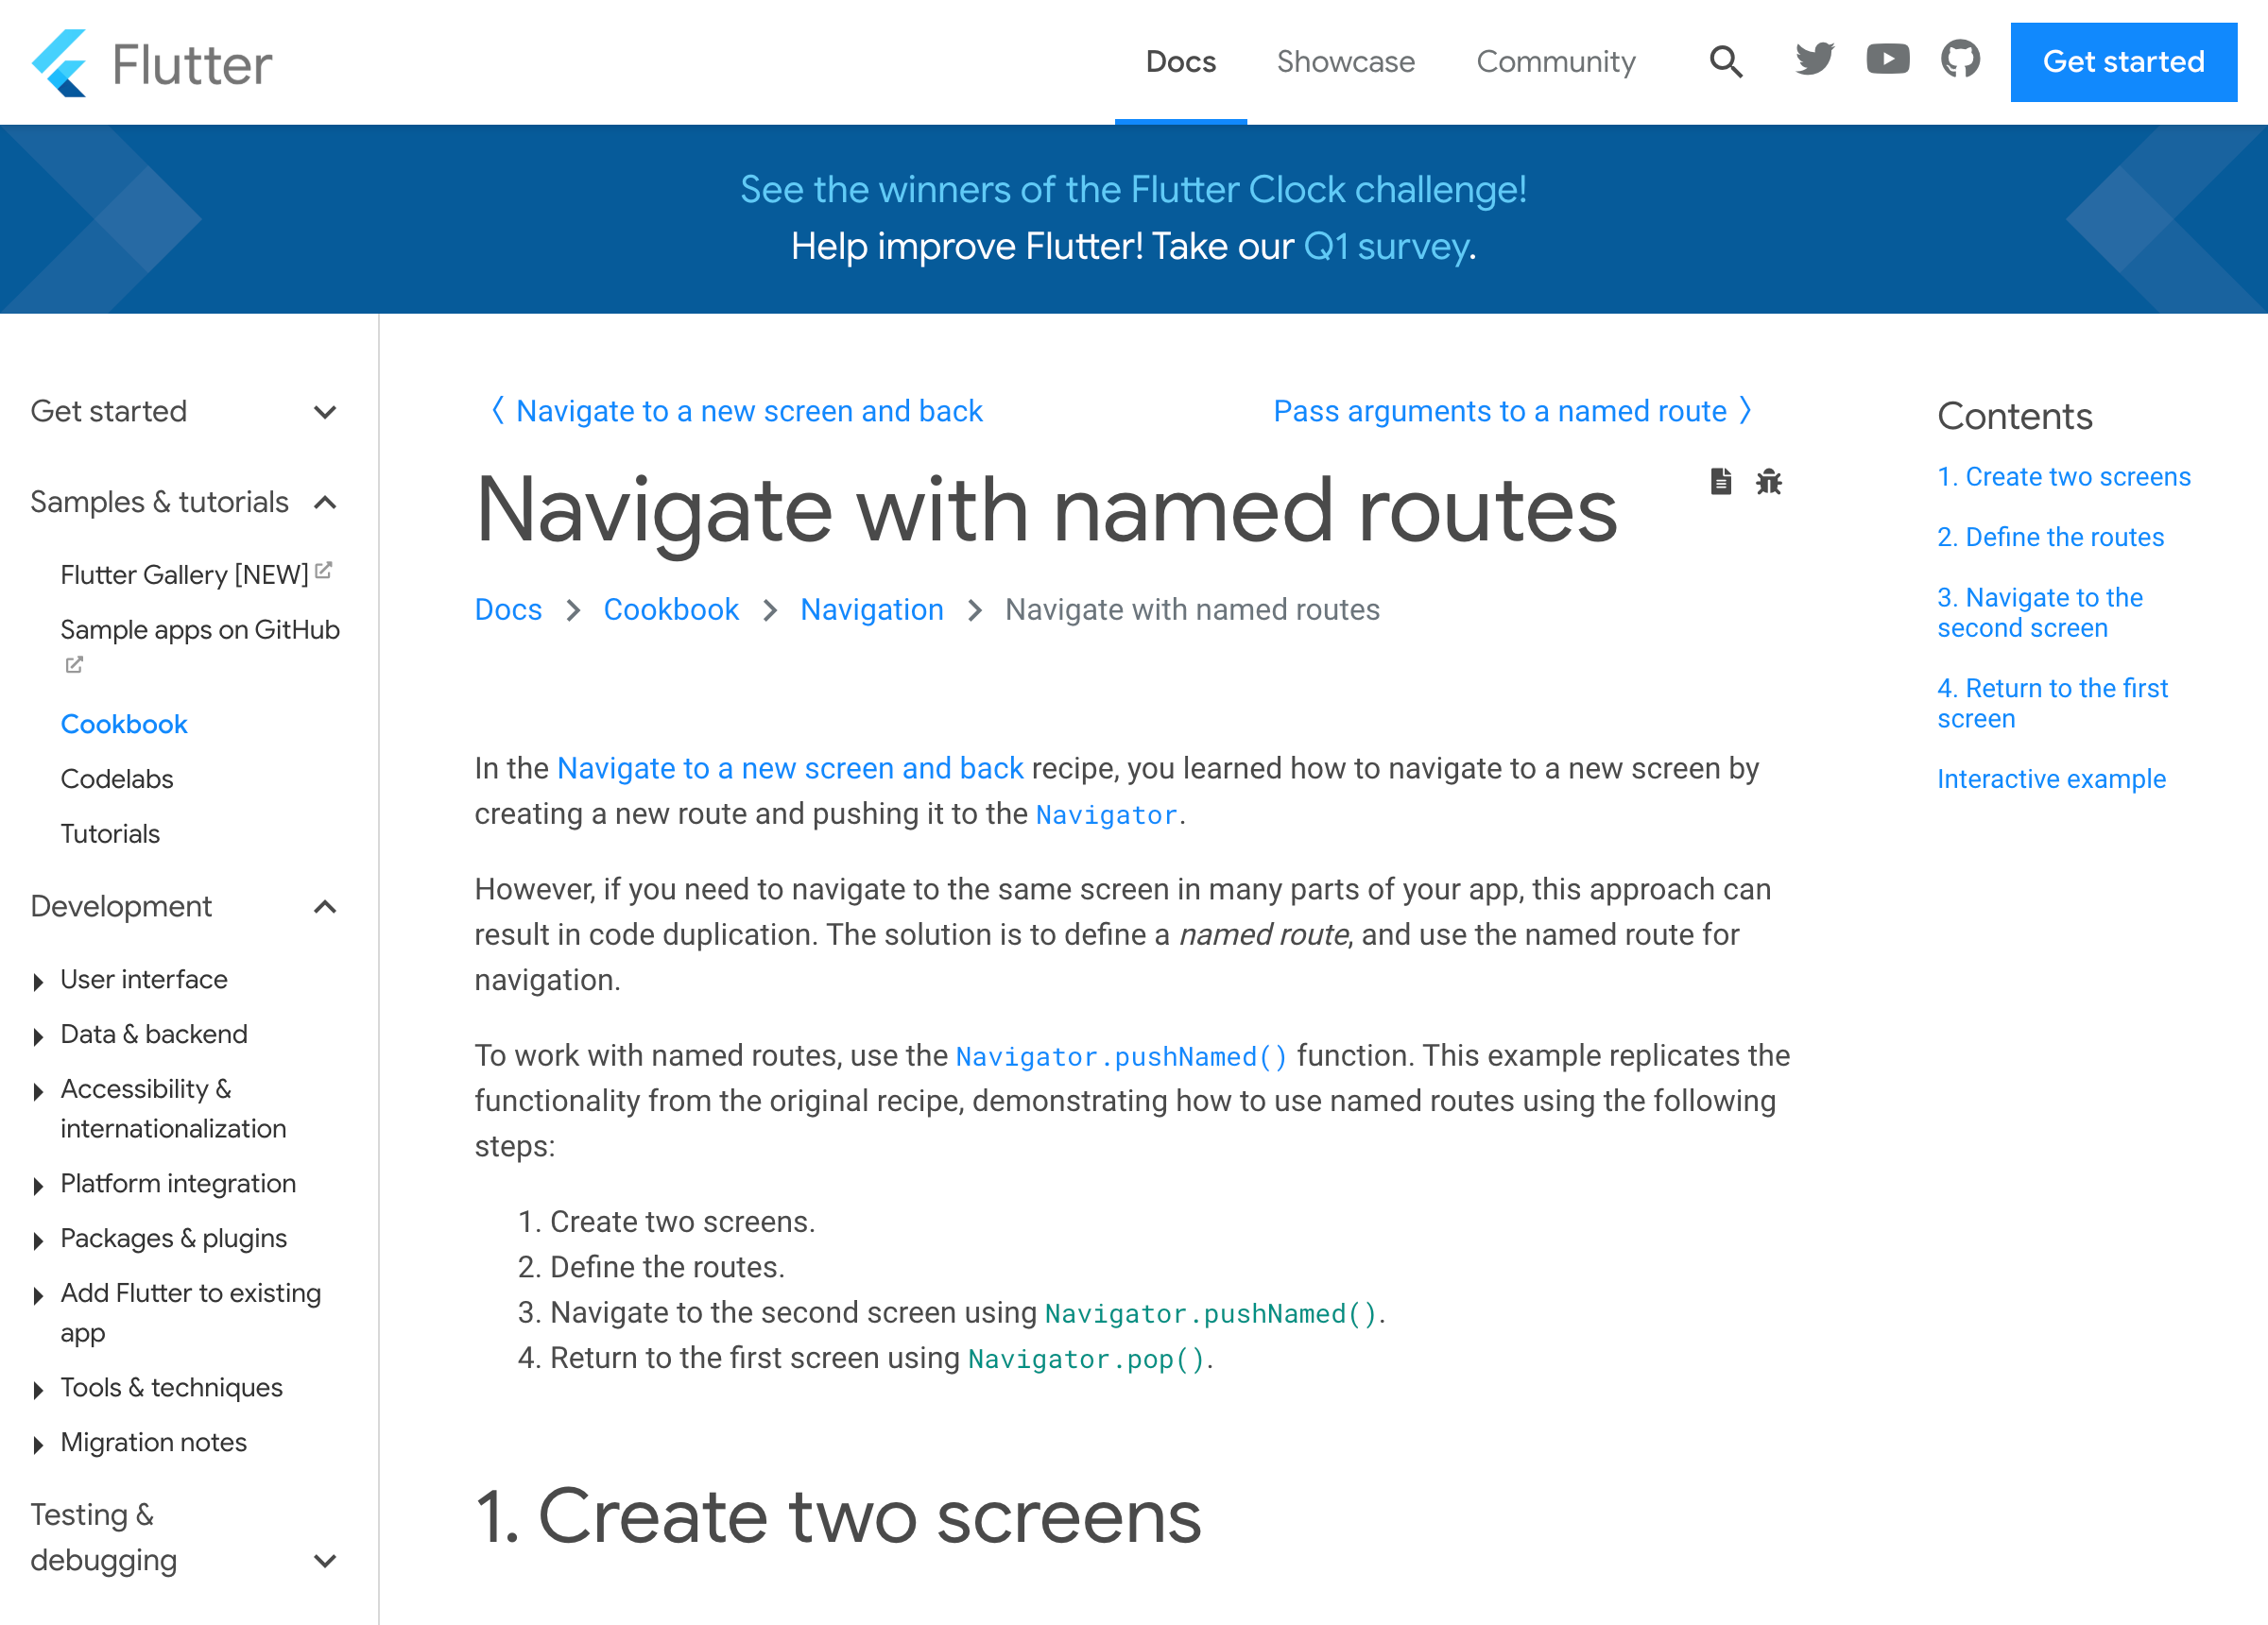
Task: Collapse the Samples & tutorials section
Action: click(x=325, y=502)
